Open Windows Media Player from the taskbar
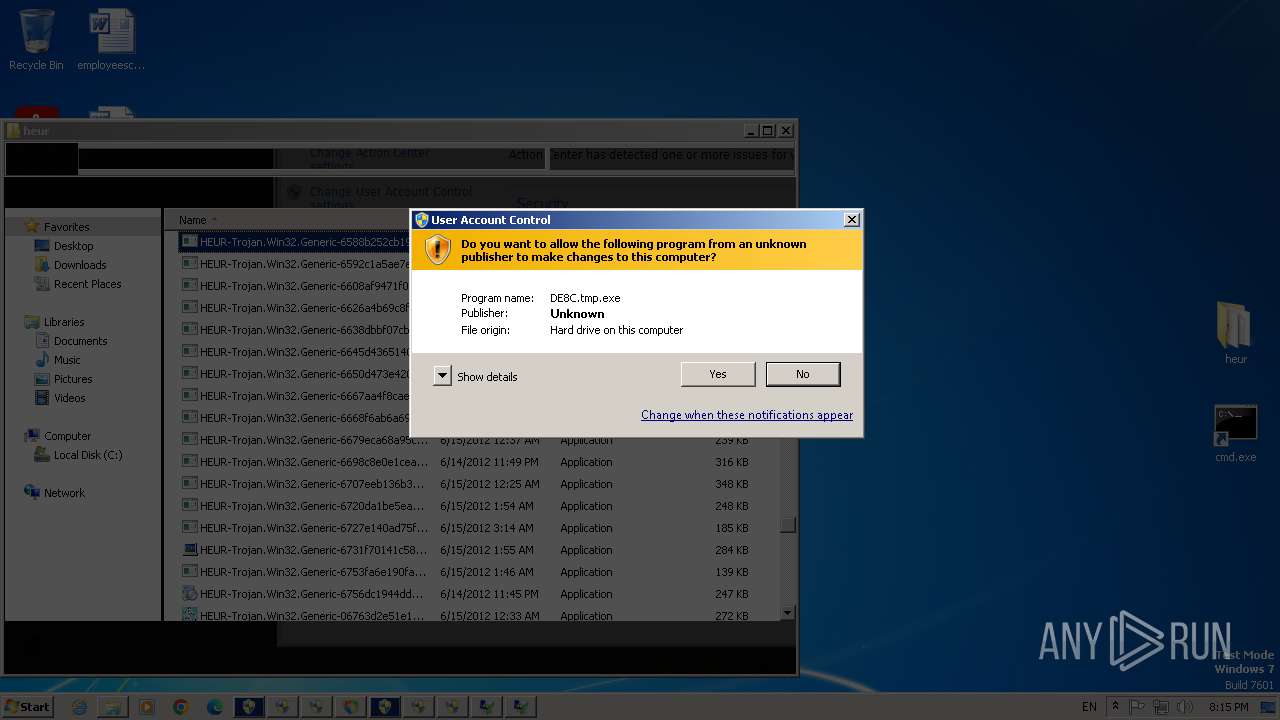1280x720 pixels. point(147,707)
